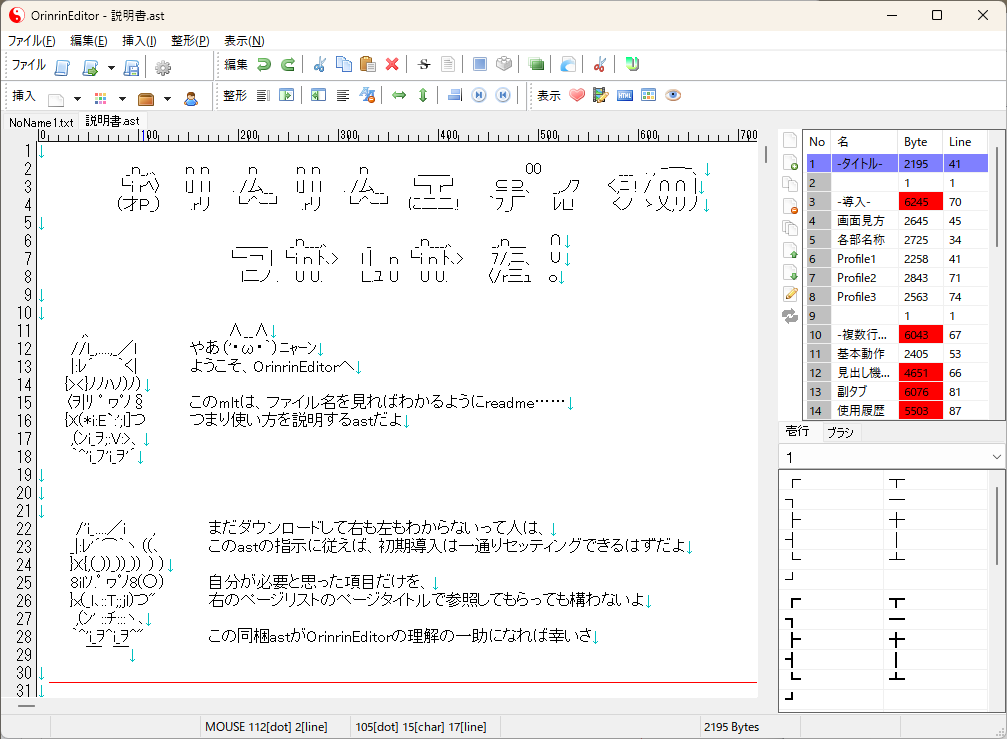Select the Profile2 page row
1007x739 pixels.
coord(897,277)
